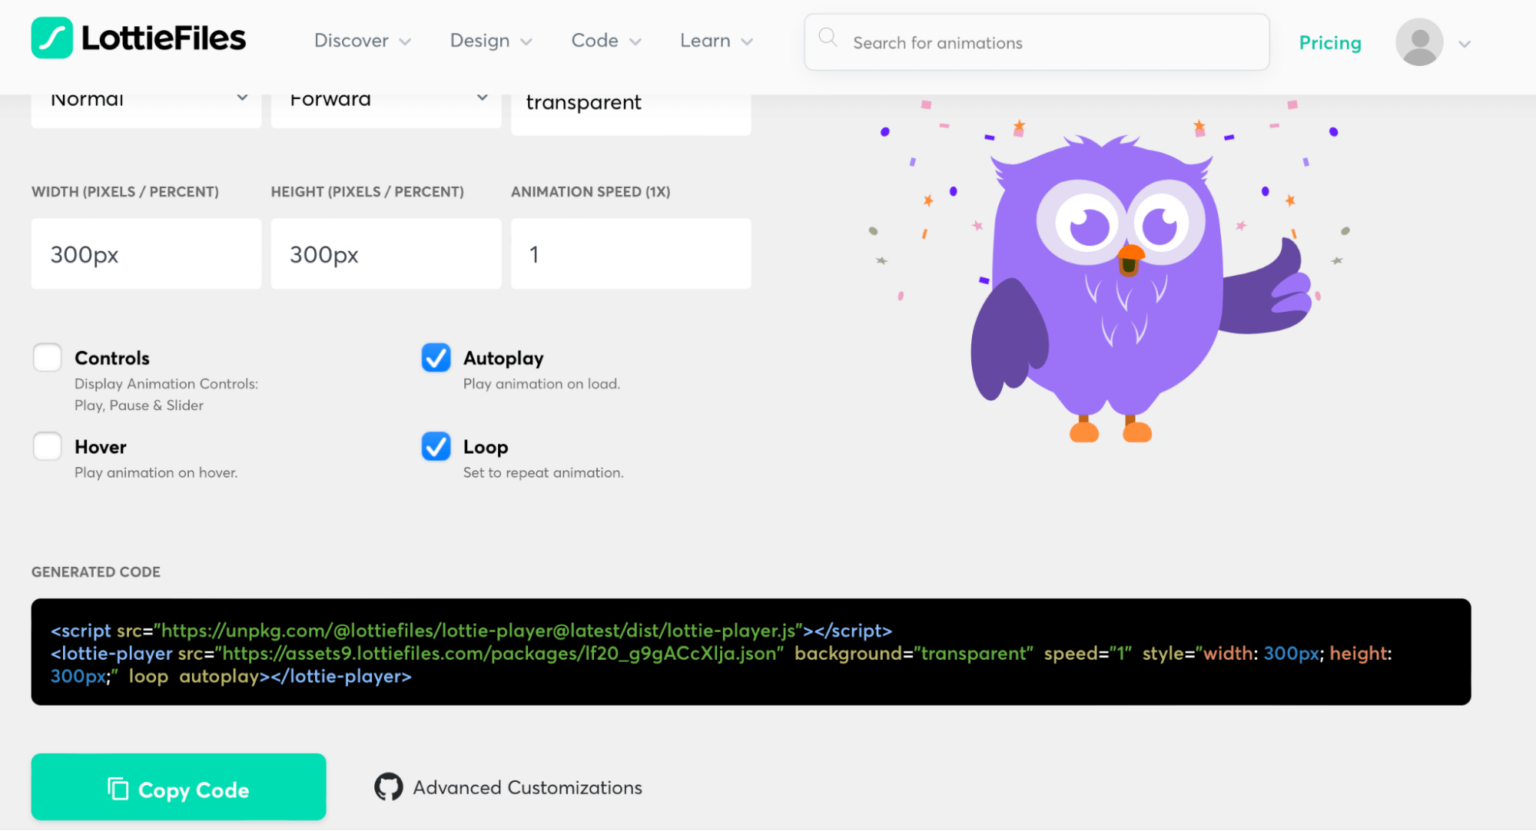Image resolution: width=1536 pixels, height=831 pixels.
Task: Click the transparent background color field
Action: pos(630,101)
